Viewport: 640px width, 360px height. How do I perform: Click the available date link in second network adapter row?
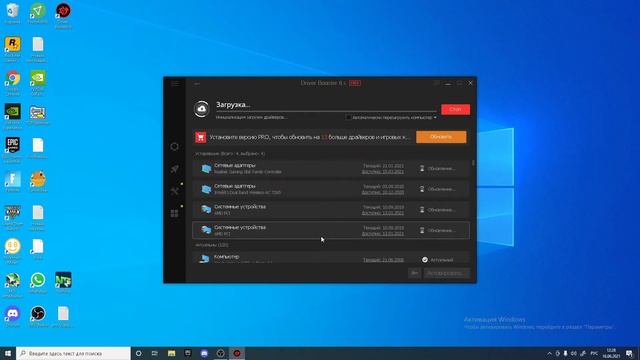click(x=383, y=192)
